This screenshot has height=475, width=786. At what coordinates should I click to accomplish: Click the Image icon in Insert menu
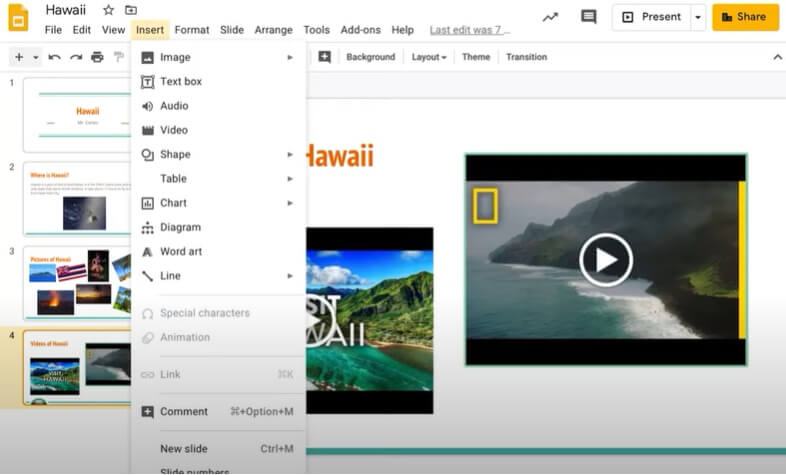pyautogui.click(x=147, y=58)
